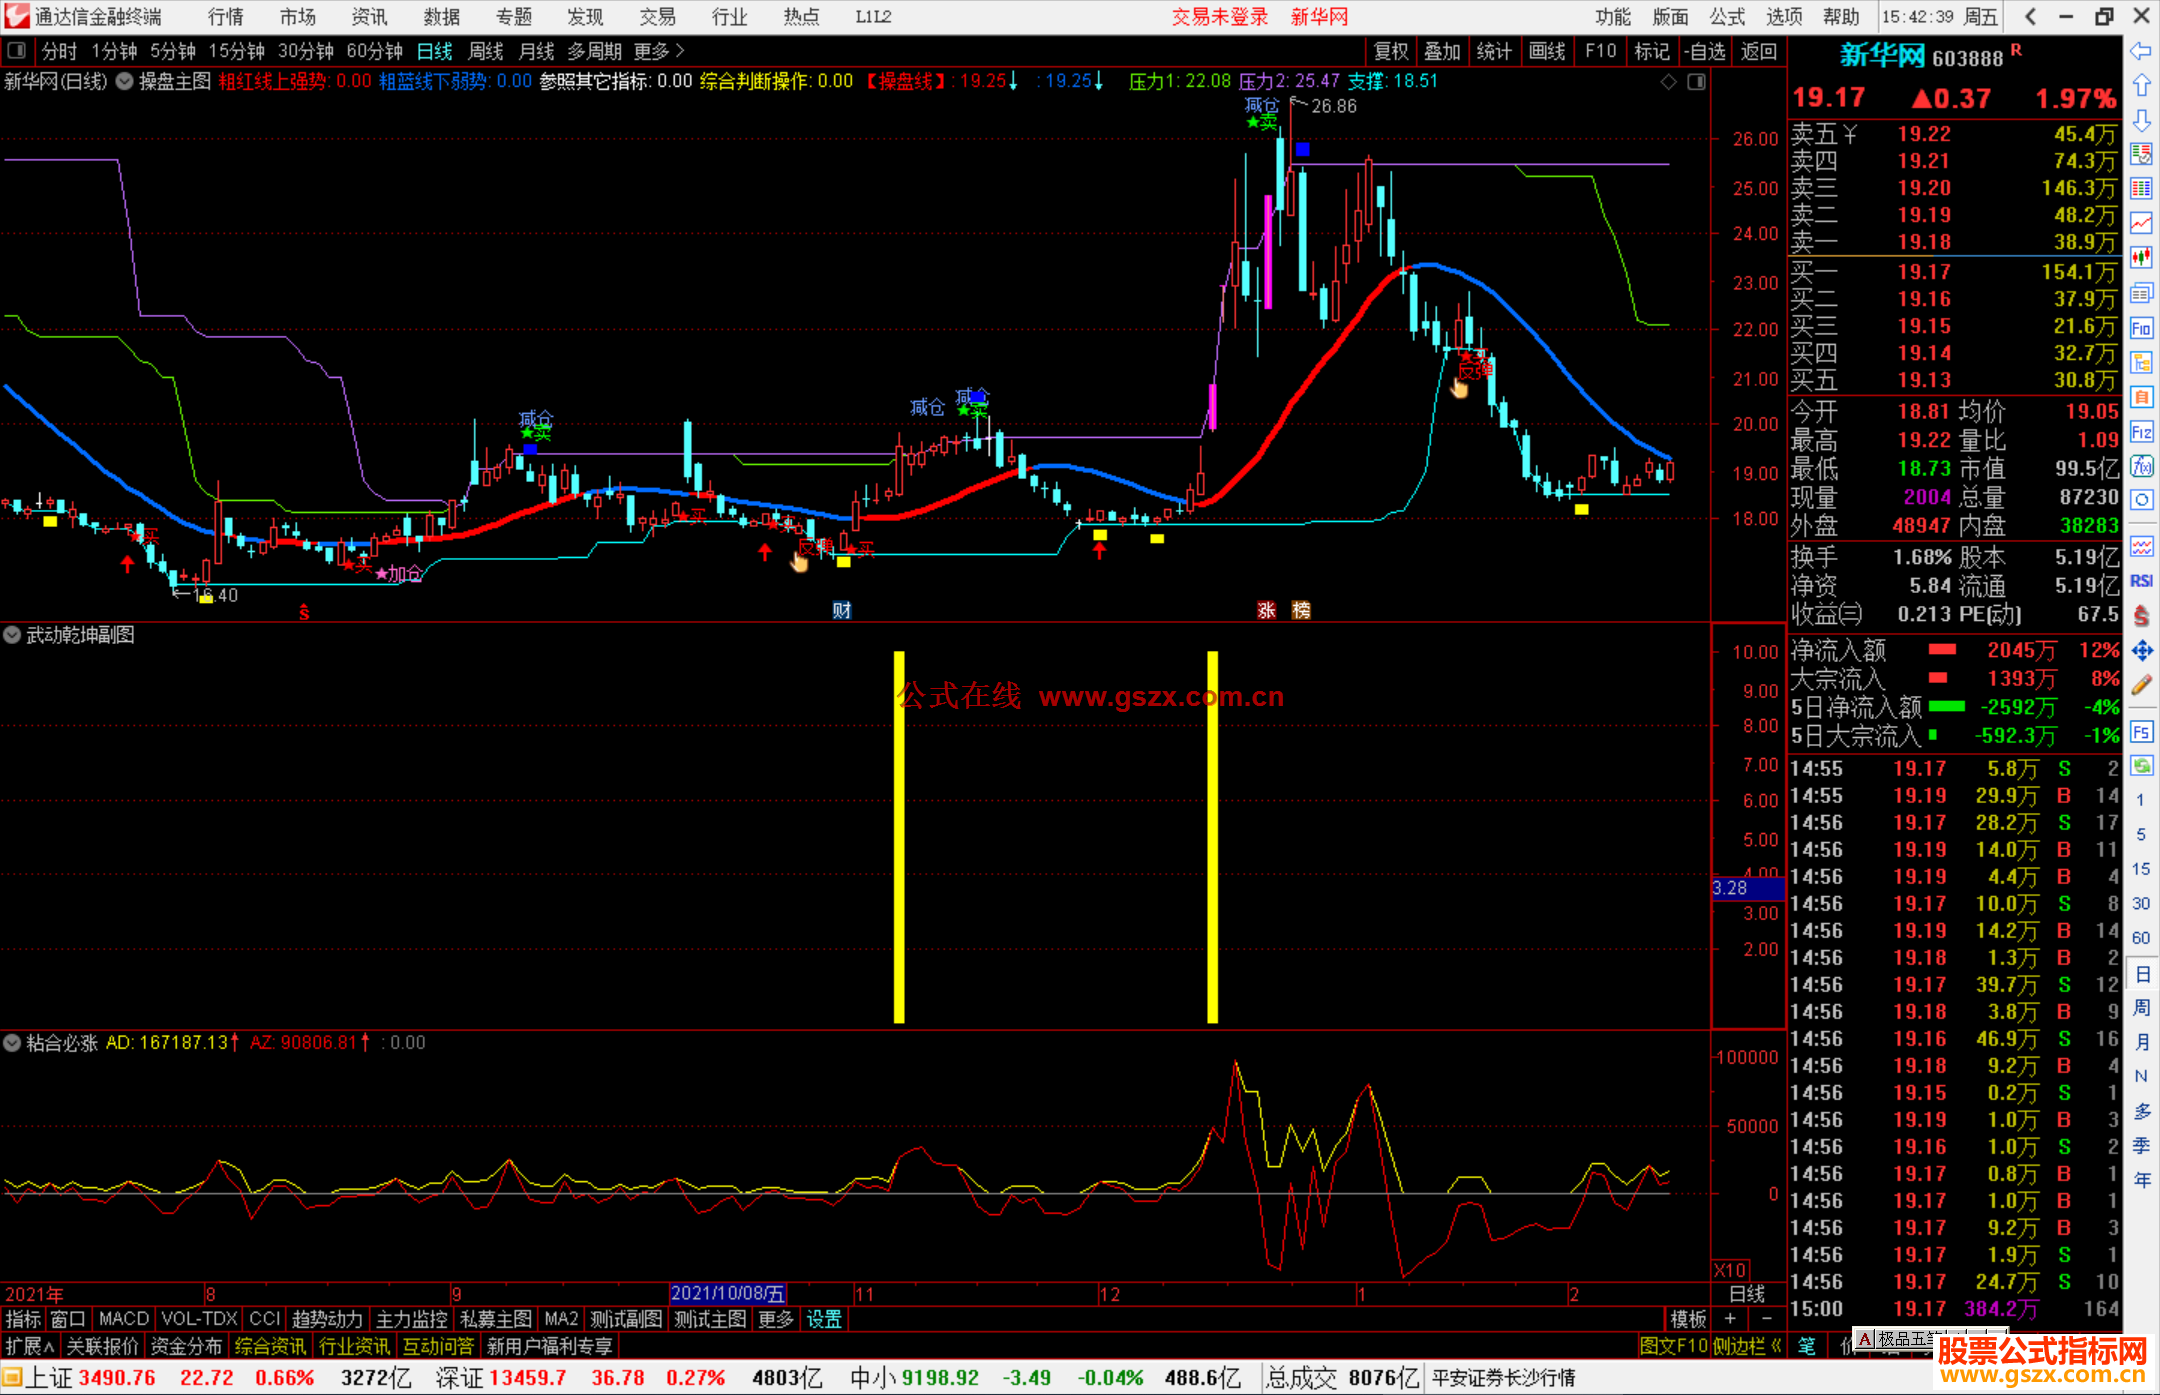
Task: Open the colored quote list grid icon
Action: pos(2141,189)
